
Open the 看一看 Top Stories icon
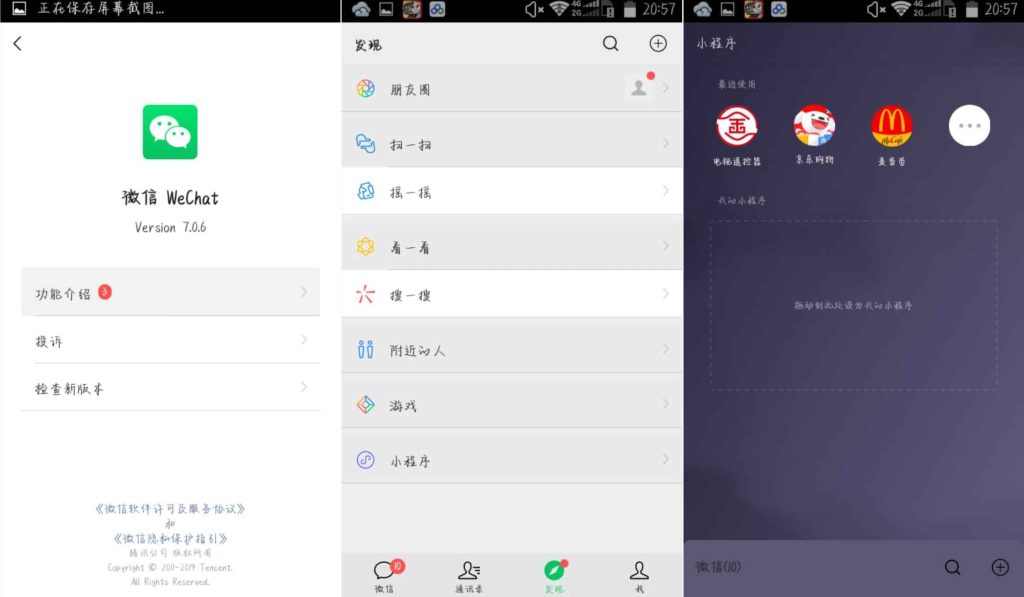click(366, 246)
